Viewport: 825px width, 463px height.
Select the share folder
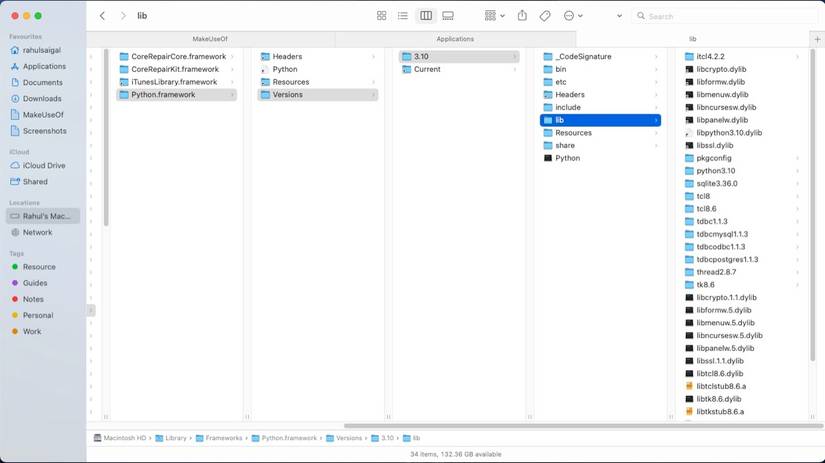point(600,145)
